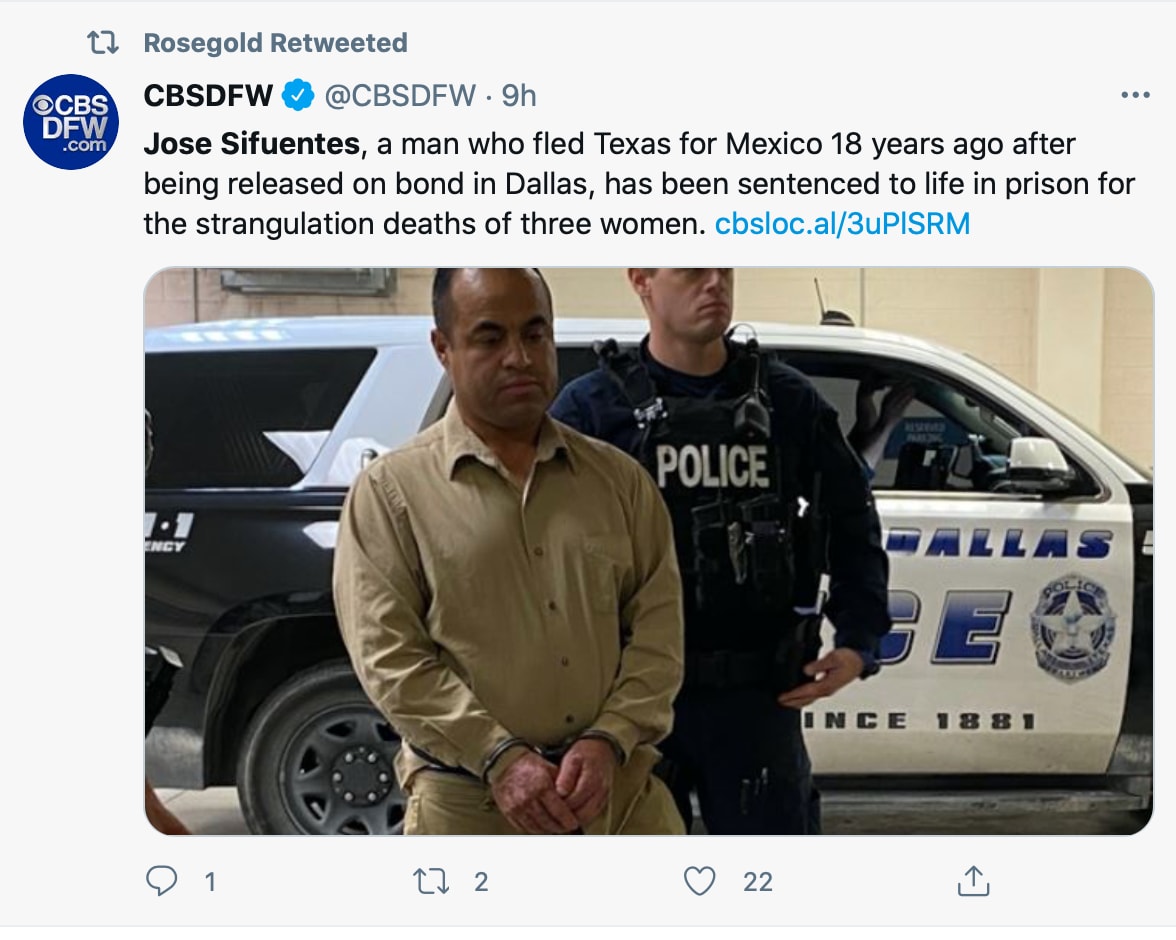Click the reply count of 1
The width and height of the screenshot is (1176, 940).
[210, 881]
